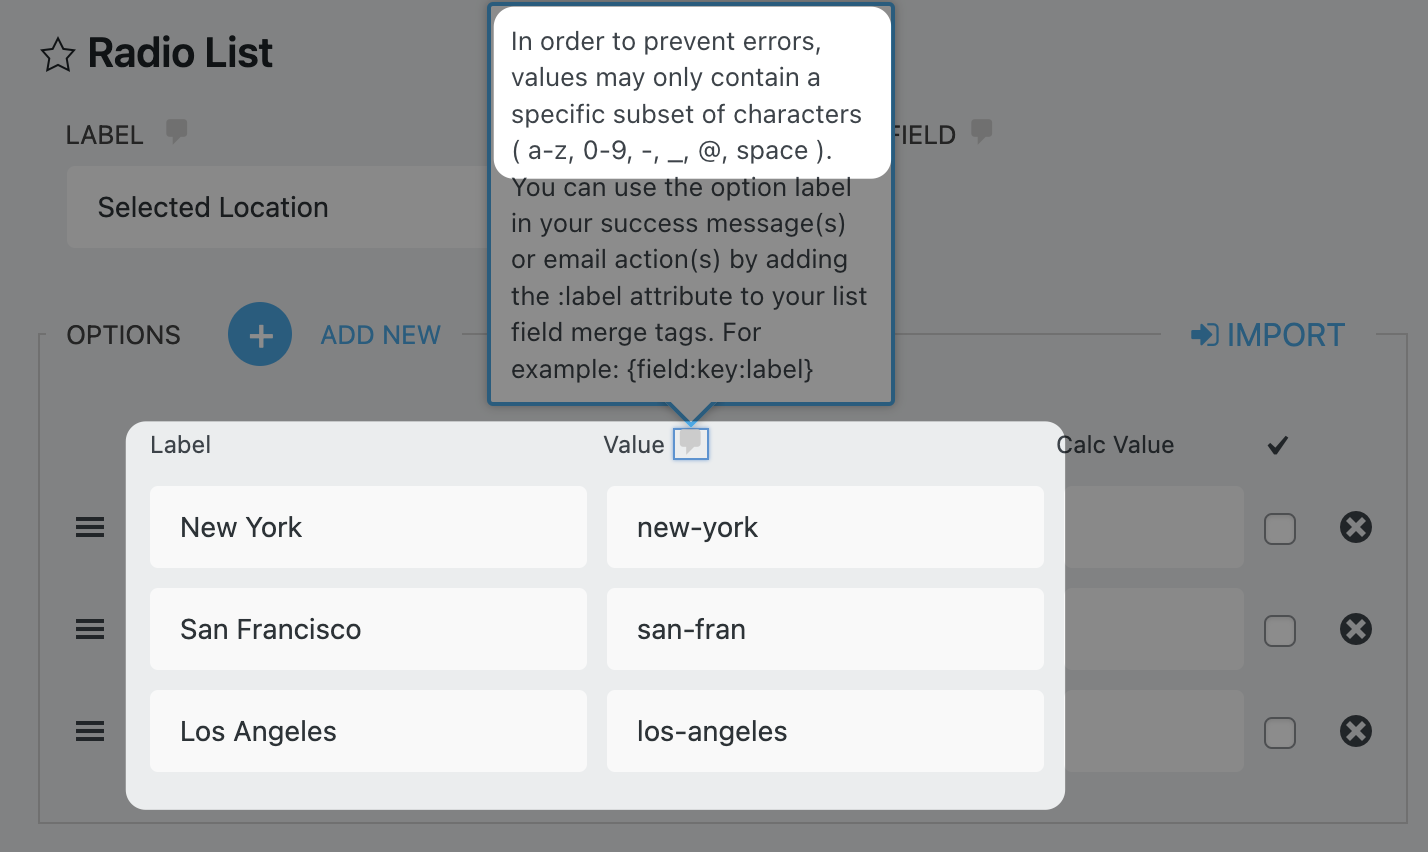The width and height of the screenshot is (1428, 852).
Task: Check the New York selected checkbox
Action: [x=1279, y=528]
